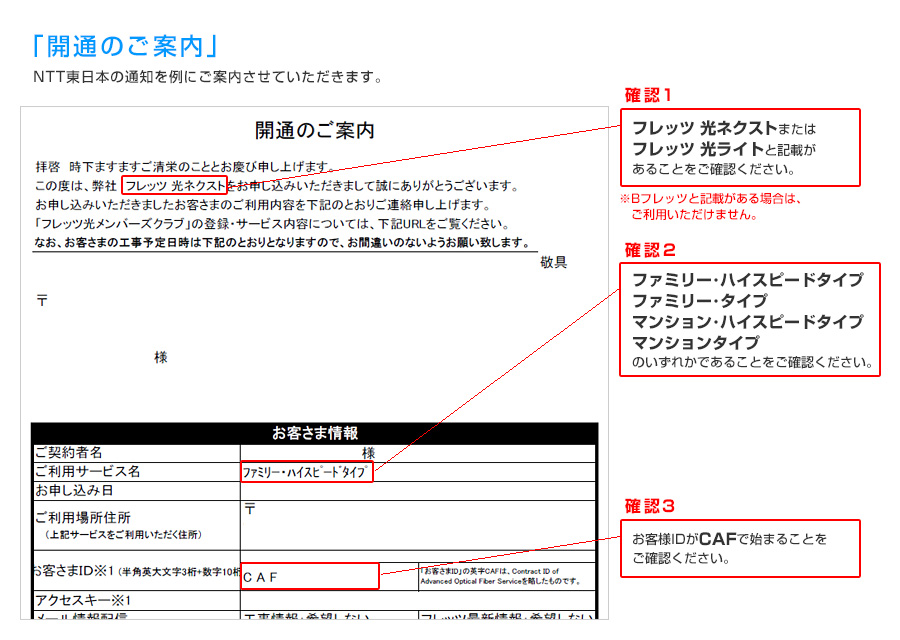Click マンションタイプ in the 確認2 box
The width and height of the screenshot is (900, 640).
tap(695, 343)
